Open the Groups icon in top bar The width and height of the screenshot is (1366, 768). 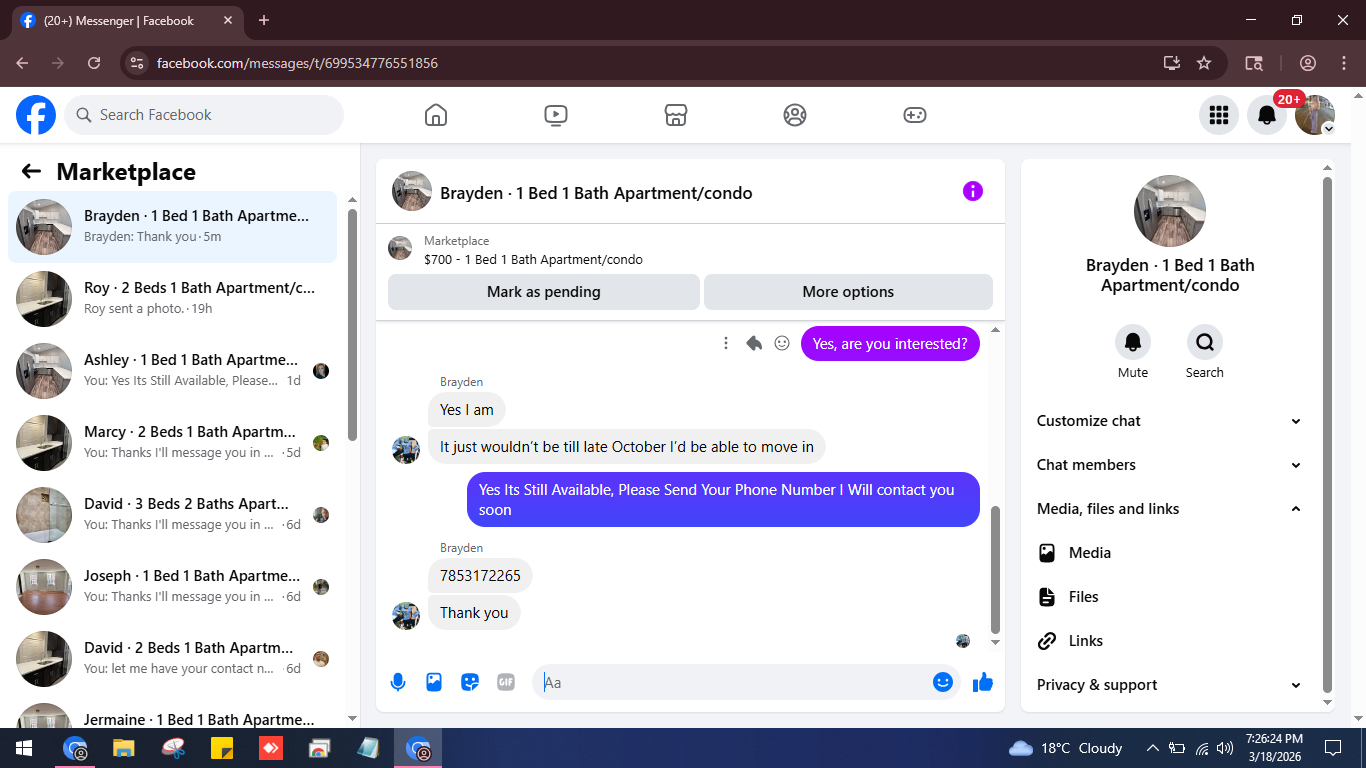click(795, 115)
